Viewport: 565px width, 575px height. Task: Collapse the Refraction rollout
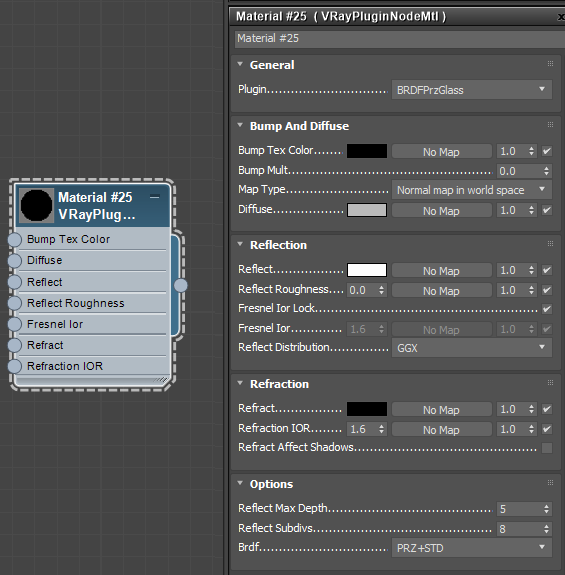240,383
